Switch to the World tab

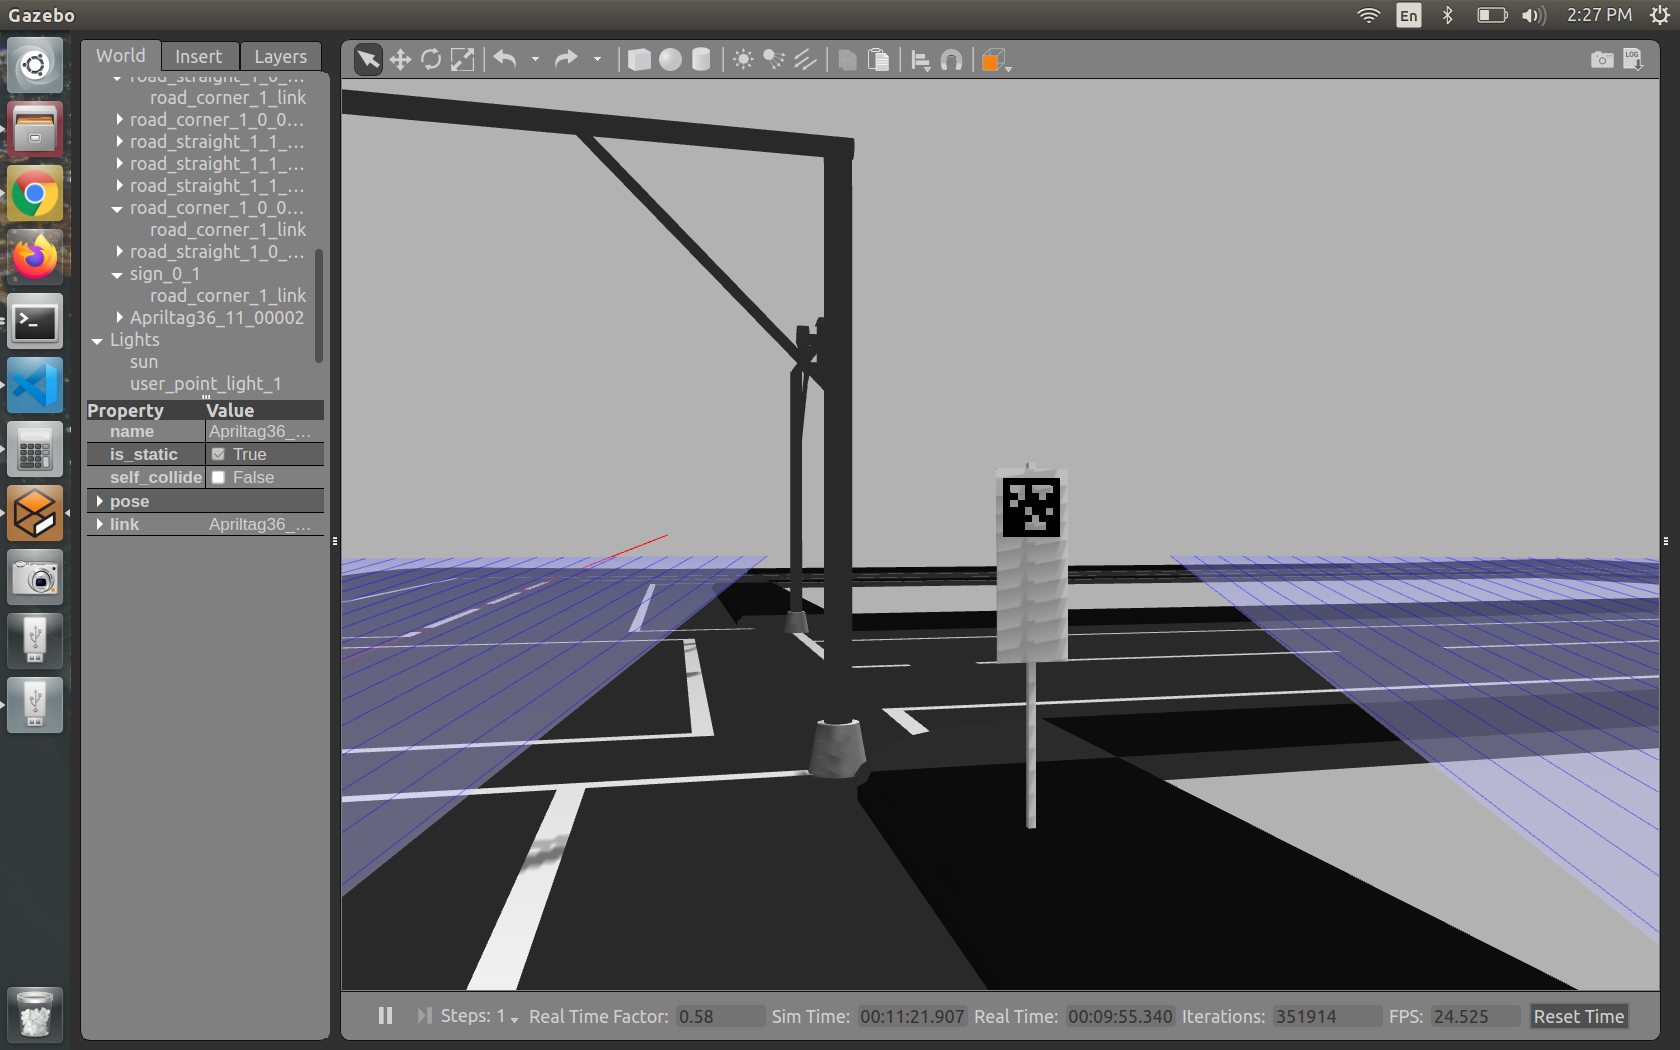pos(121,56)
